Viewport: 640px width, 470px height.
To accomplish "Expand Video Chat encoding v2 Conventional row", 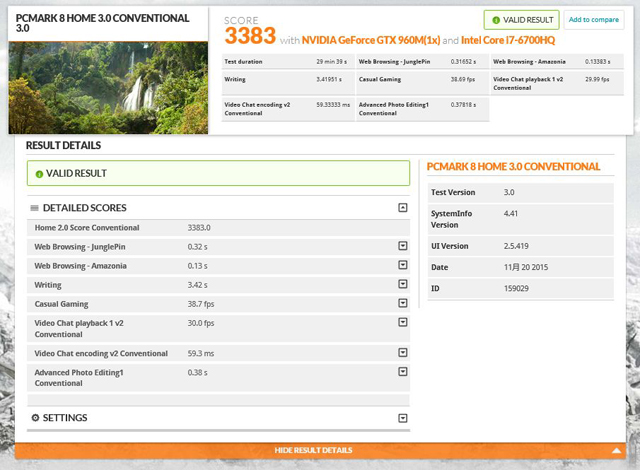I will (402, 352).
